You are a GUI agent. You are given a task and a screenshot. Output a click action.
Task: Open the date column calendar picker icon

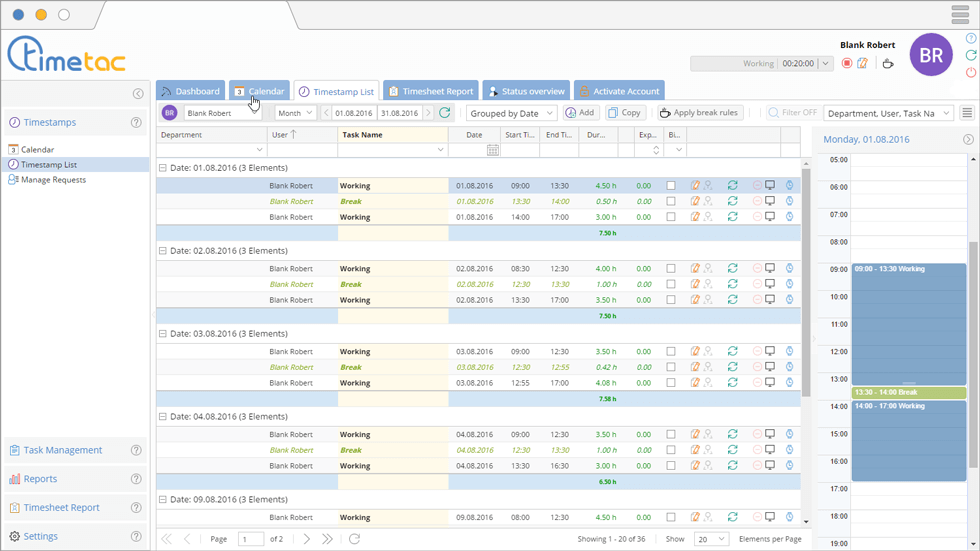[x=492, y=150]
